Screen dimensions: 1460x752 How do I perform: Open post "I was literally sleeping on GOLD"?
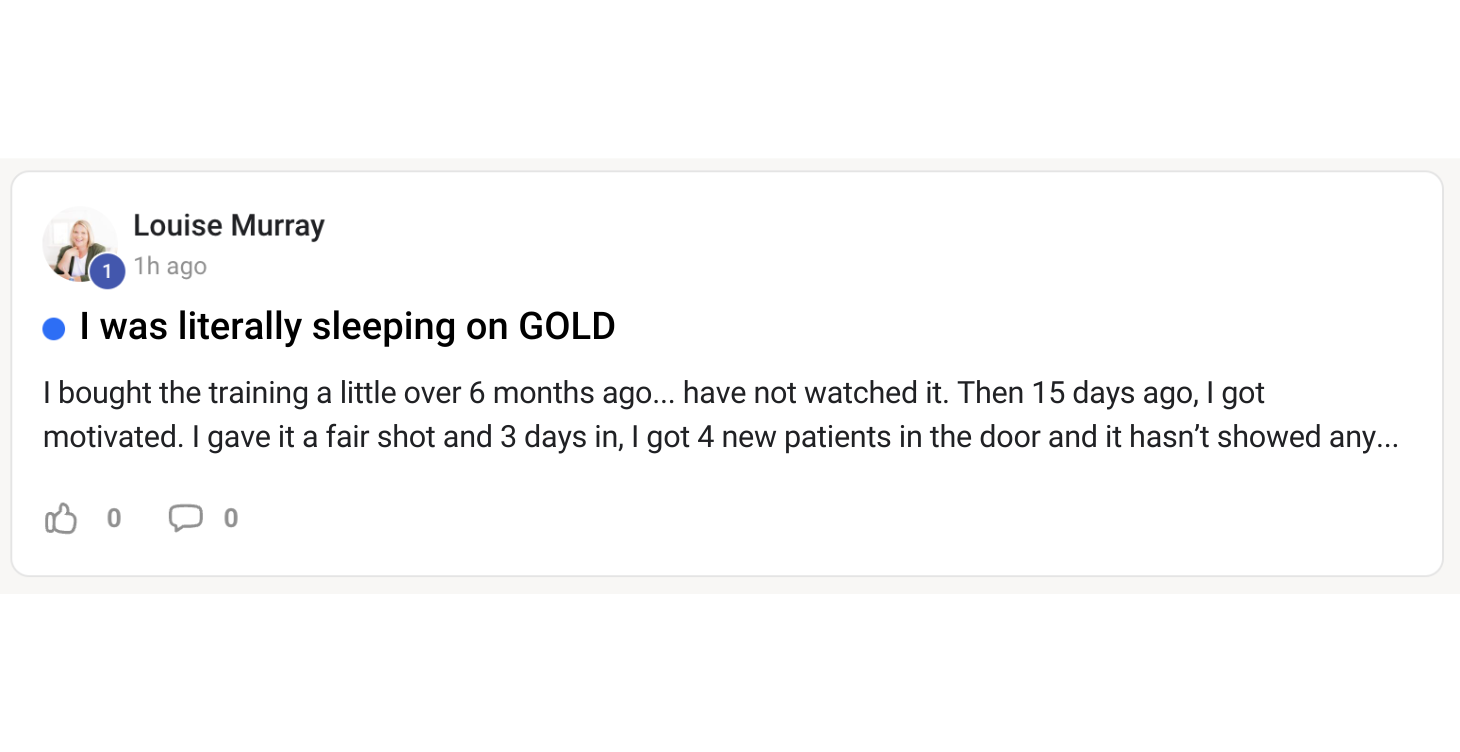point(347,327)
